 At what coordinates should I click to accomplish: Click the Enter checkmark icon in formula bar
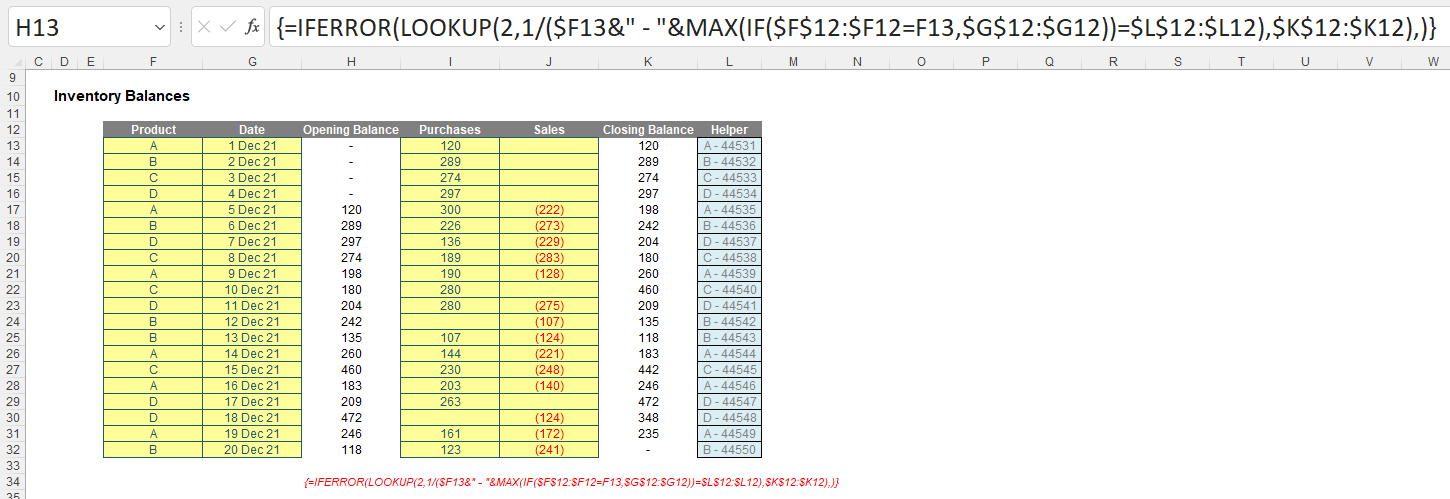point(229,27)
